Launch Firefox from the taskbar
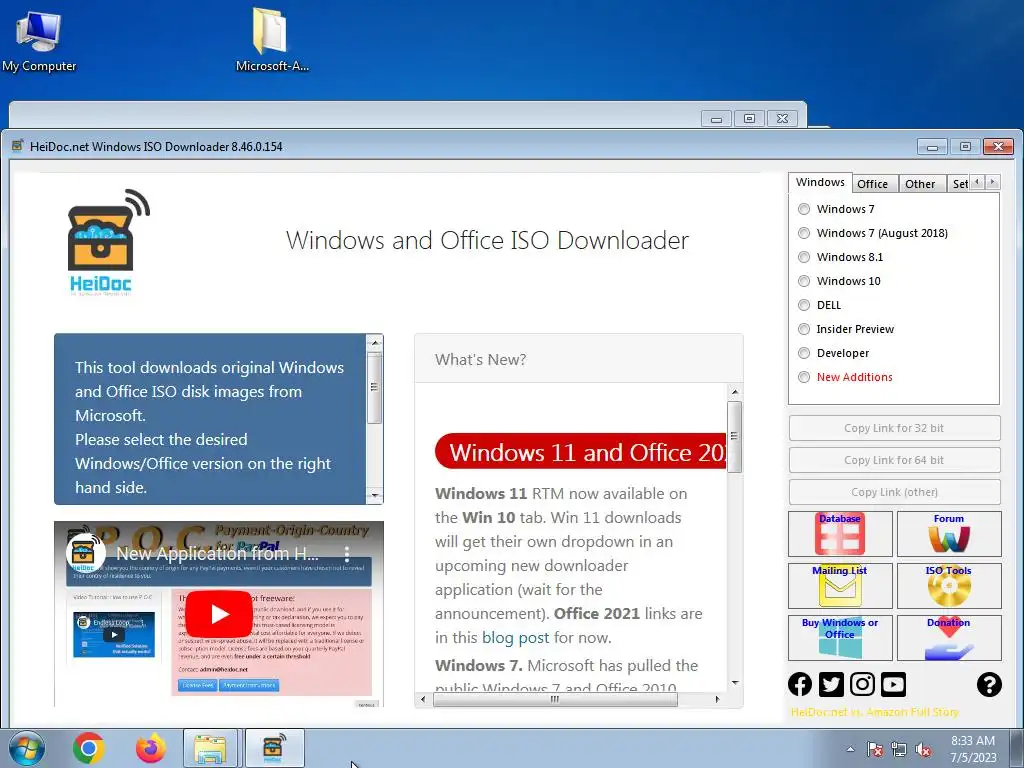This screenshot has width=1024, height=768. pyautogui.click(x=150, y=748)
